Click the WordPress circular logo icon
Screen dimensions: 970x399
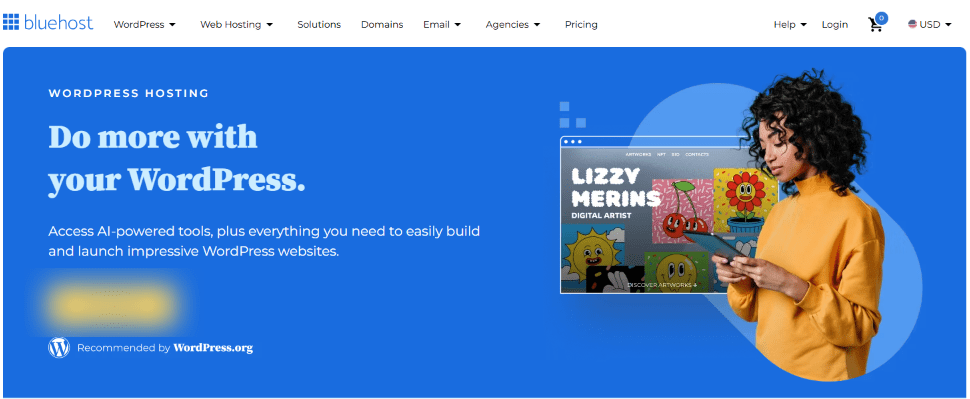coord(59,348)
